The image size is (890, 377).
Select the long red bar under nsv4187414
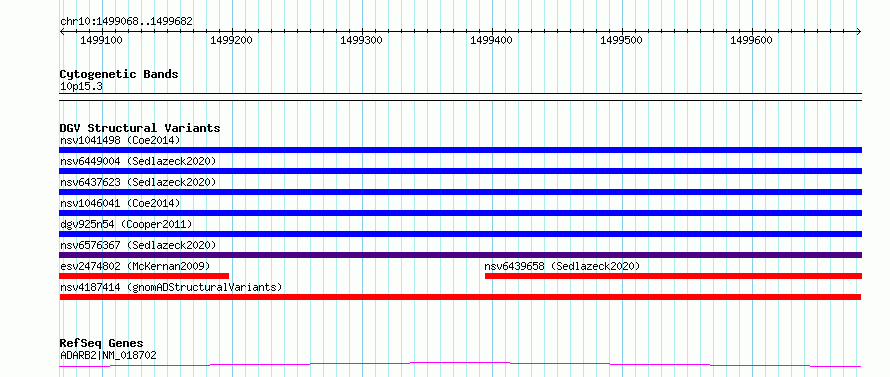(x=460, y=297)
